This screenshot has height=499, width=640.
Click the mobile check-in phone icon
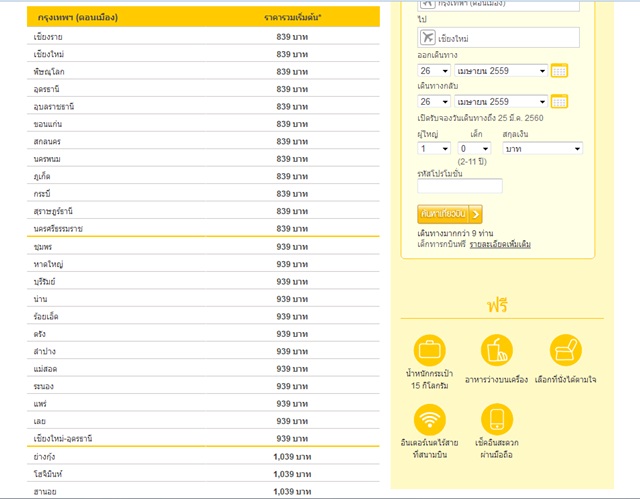[x=497, y=419]
